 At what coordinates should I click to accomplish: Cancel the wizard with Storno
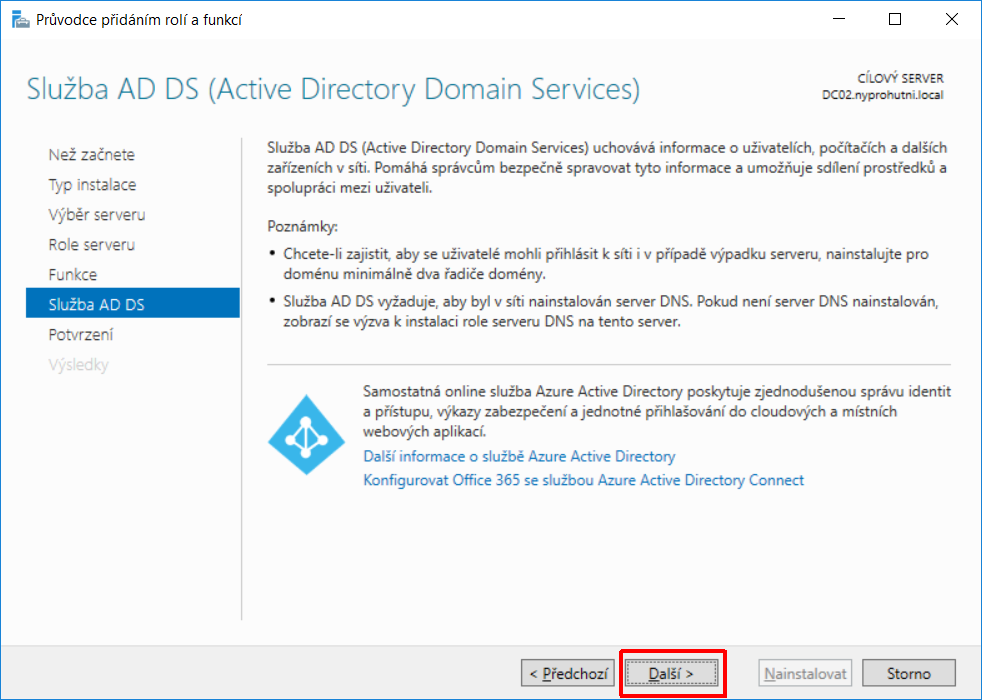click(x=909, y=674)
